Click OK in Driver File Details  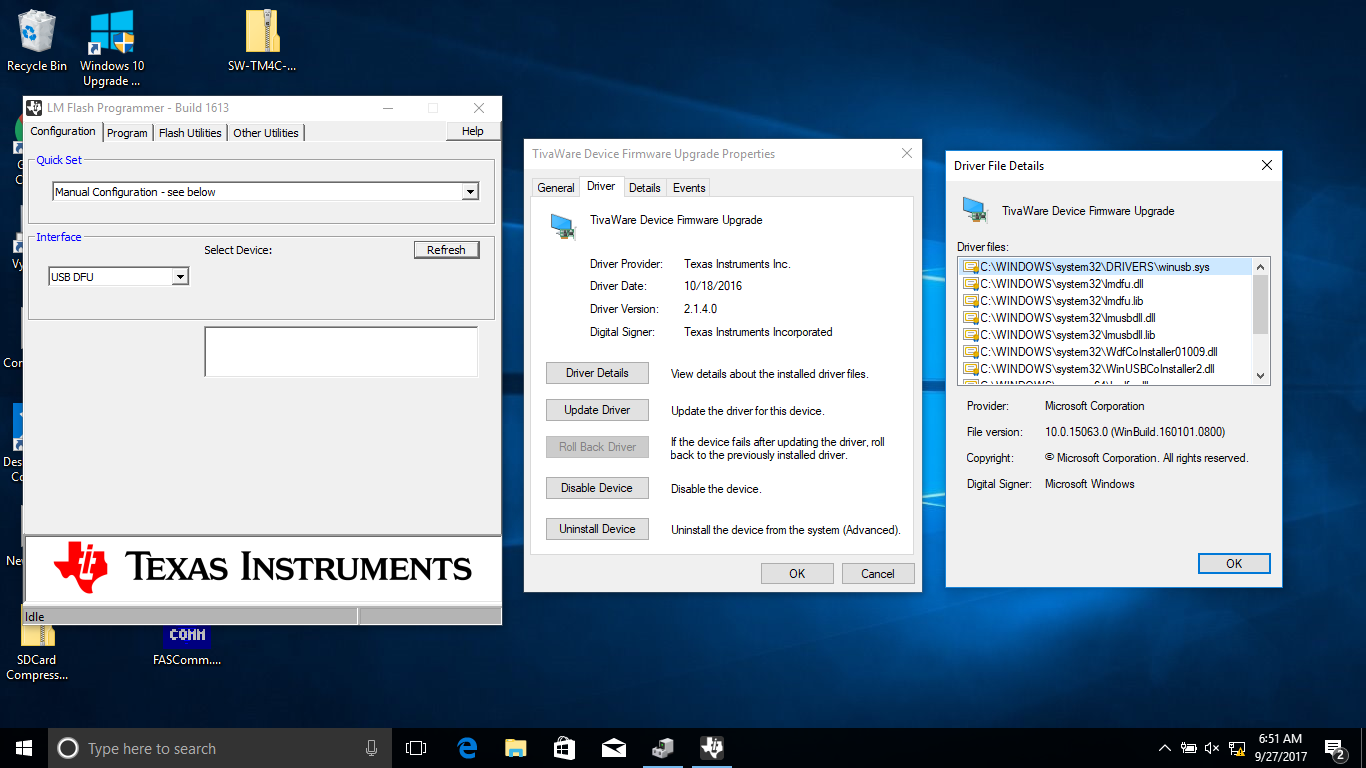click(x=1234, y=564)
